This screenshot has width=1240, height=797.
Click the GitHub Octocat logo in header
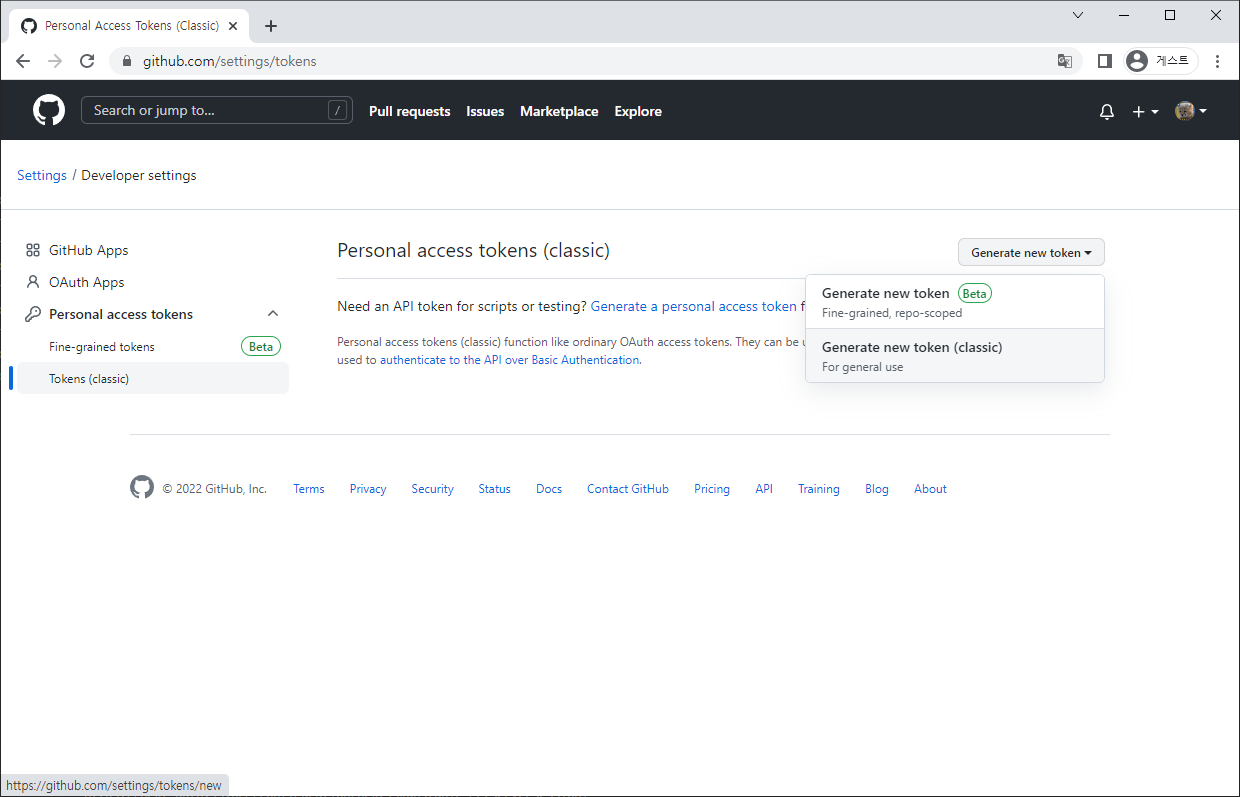[49, 111]
